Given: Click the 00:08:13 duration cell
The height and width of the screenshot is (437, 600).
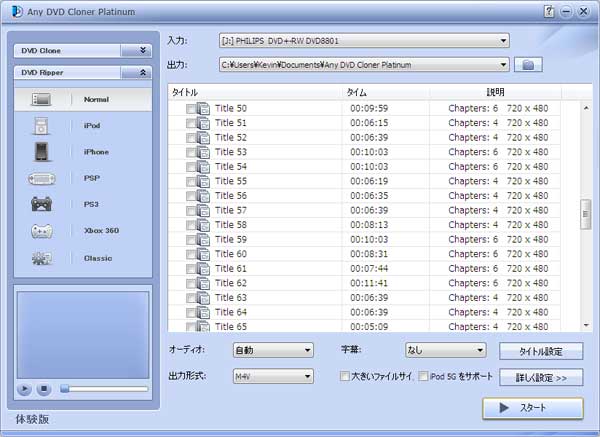Looking at the screenshot, I should click(369, 225).
